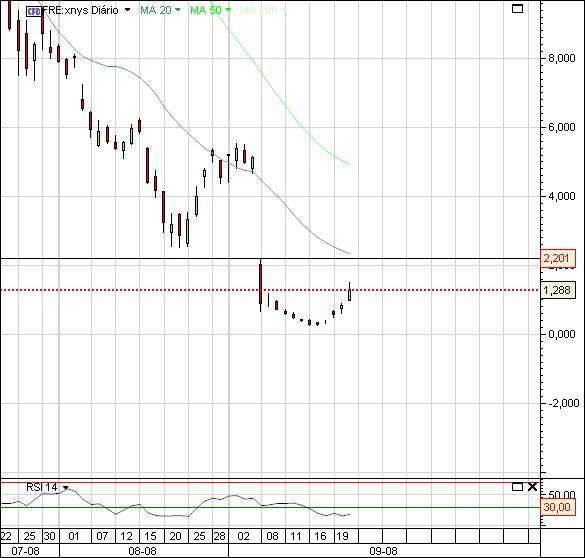
Task: Click date label 20 on time axis
Action: (x=175, y=536)
